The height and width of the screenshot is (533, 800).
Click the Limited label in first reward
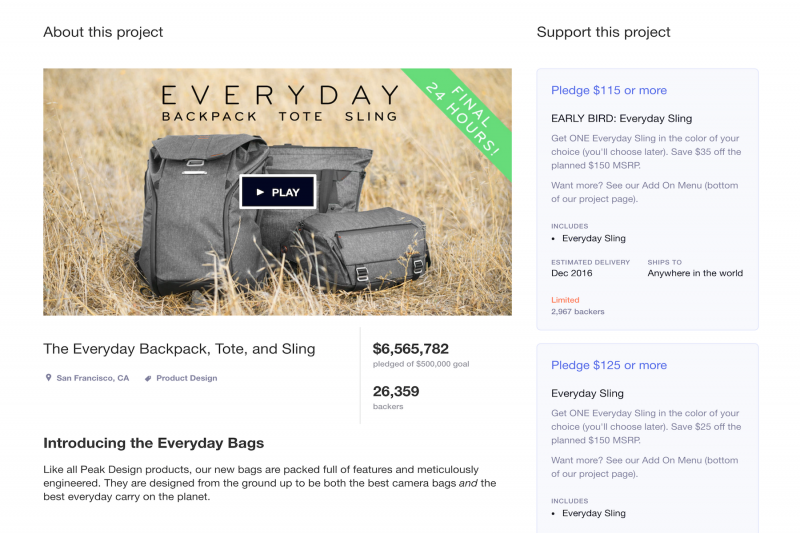565,300
